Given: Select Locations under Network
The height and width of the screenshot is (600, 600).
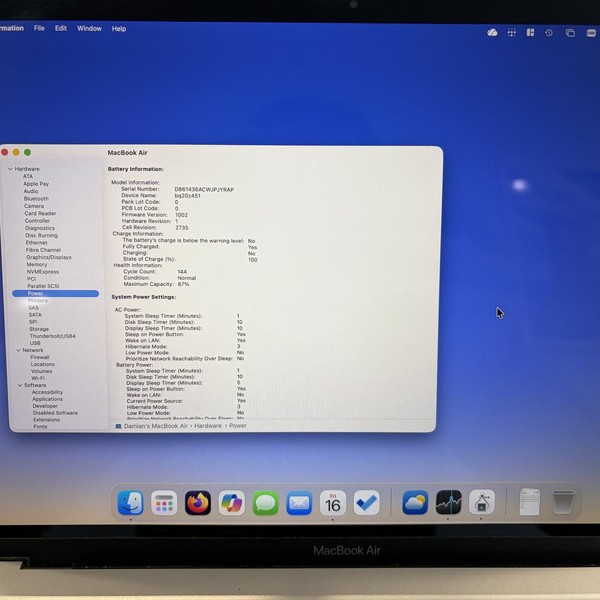Looking at the screenshot, I should pos(42,364).
